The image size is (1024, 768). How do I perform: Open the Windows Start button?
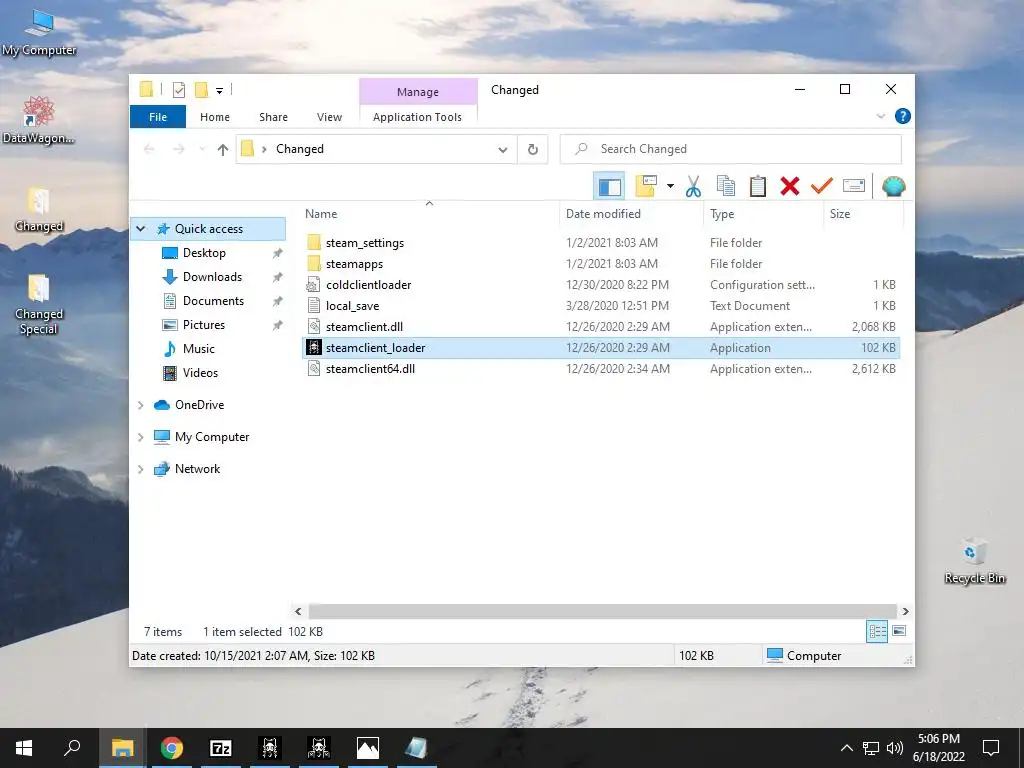point(24,748)
